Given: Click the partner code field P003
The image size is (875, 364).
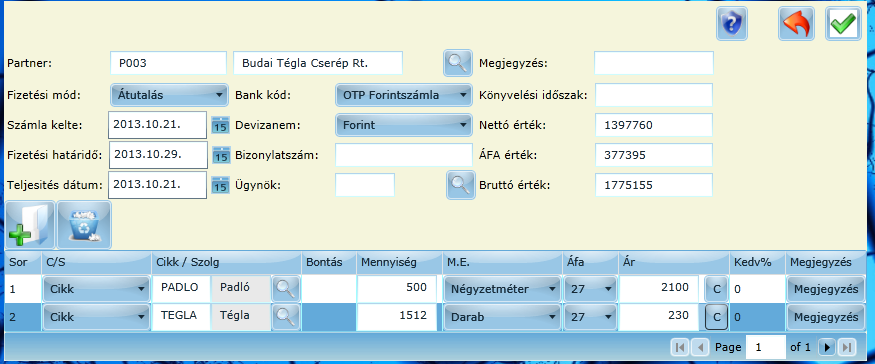Looking at the screenshot, I should [x=169, y=63].
